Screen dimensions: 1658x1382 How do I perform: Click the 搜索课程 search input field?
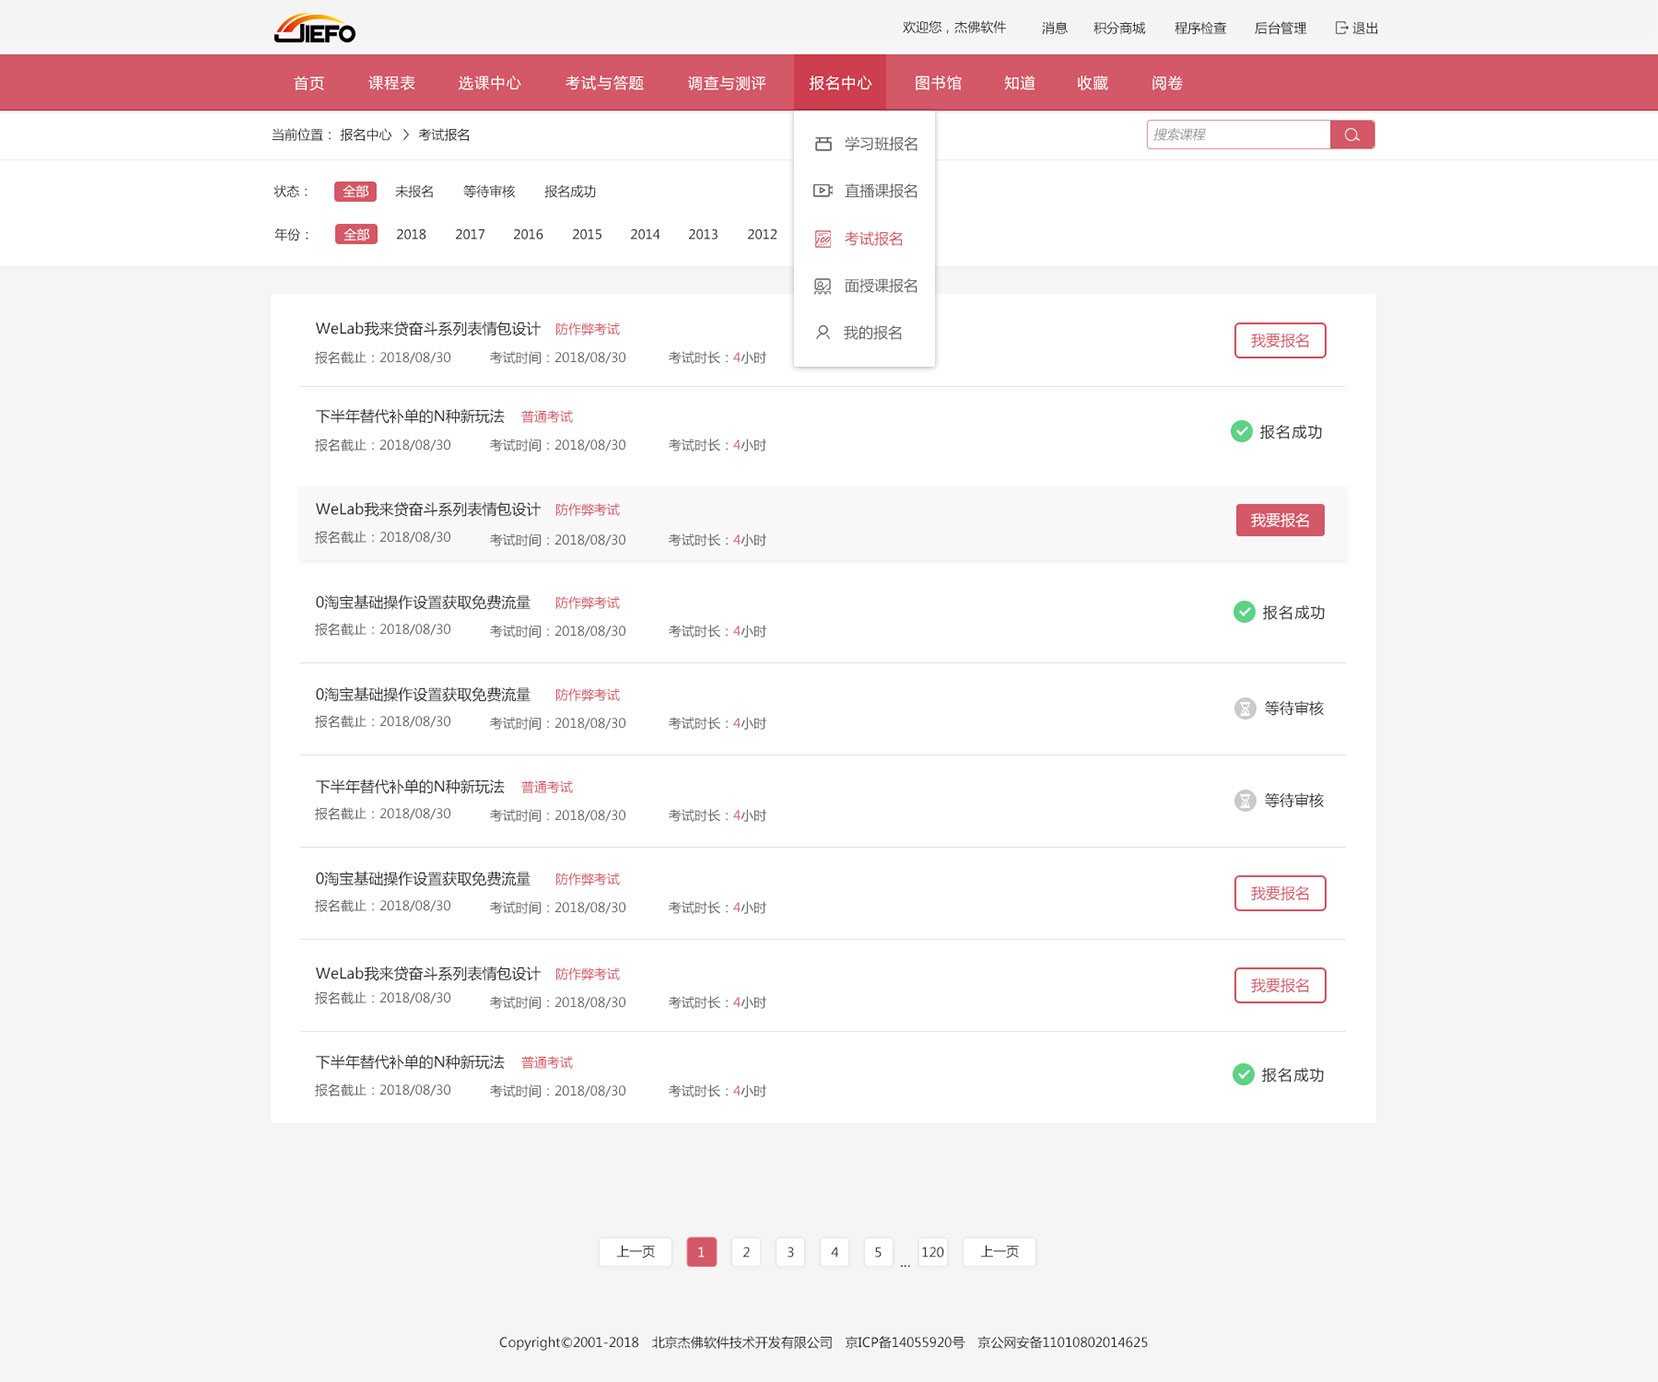1238,135
